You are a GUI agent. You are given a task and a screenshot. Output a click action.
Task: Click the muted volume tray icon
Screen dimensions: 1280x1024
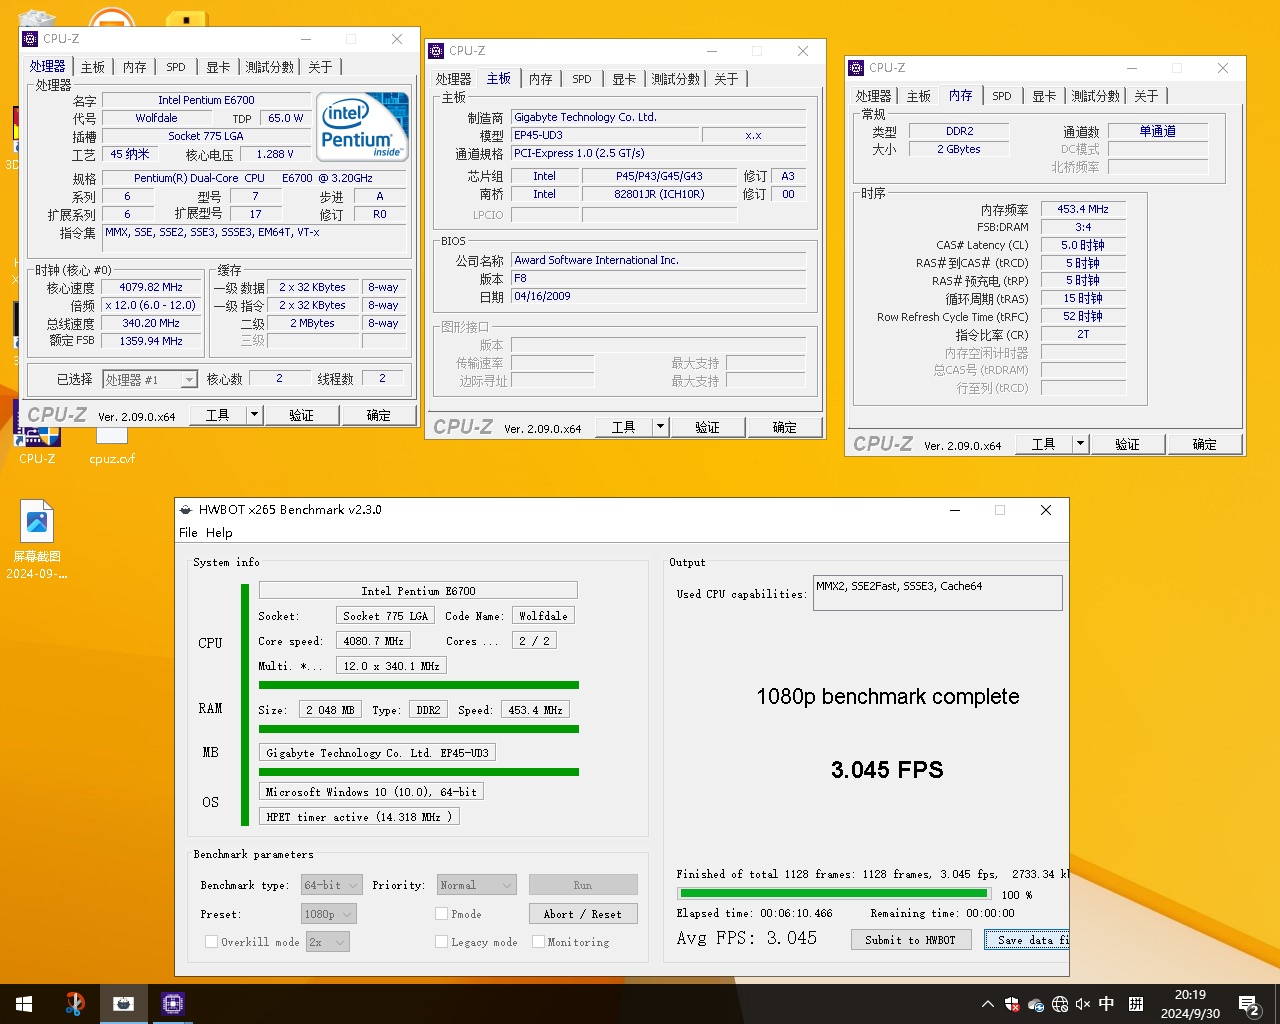1083,1004
